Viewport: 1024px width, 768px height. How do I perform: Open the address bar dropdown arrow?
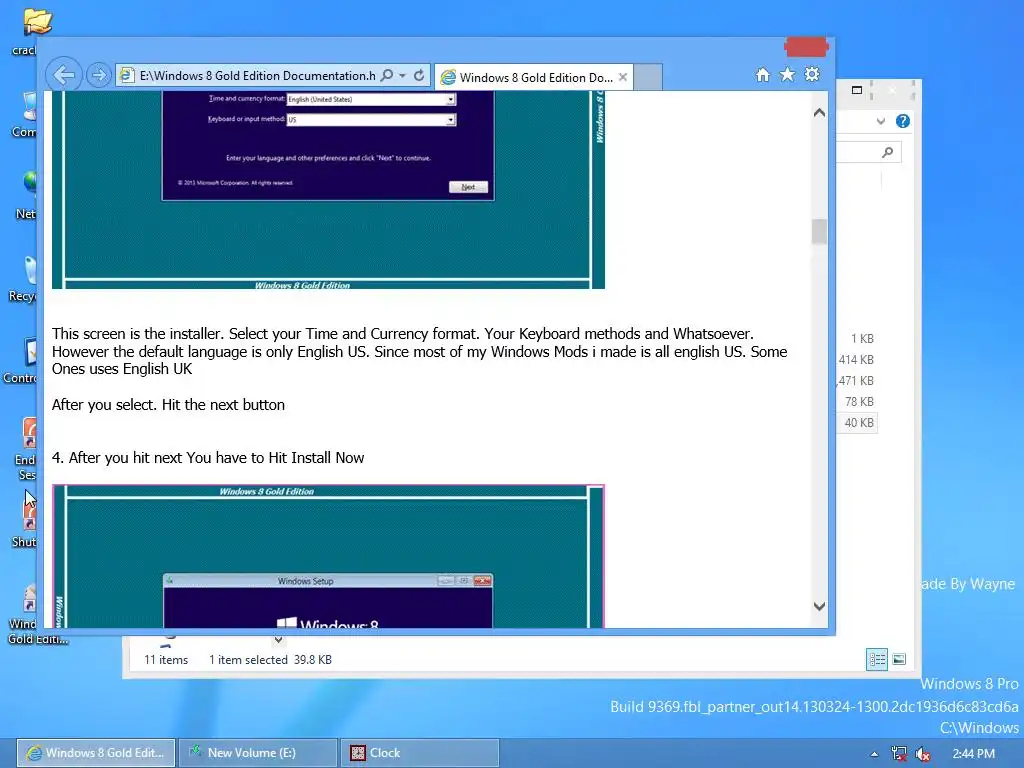click(403, 76)
